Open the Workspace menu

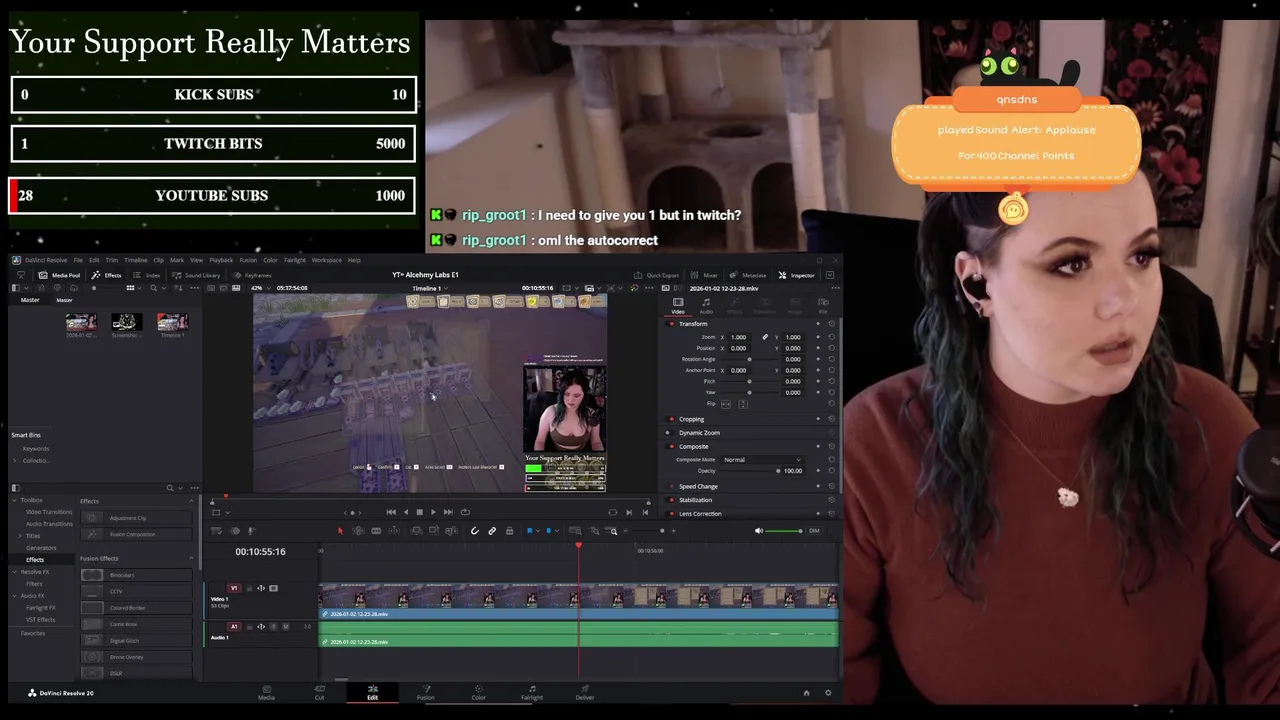coord(326,260)
